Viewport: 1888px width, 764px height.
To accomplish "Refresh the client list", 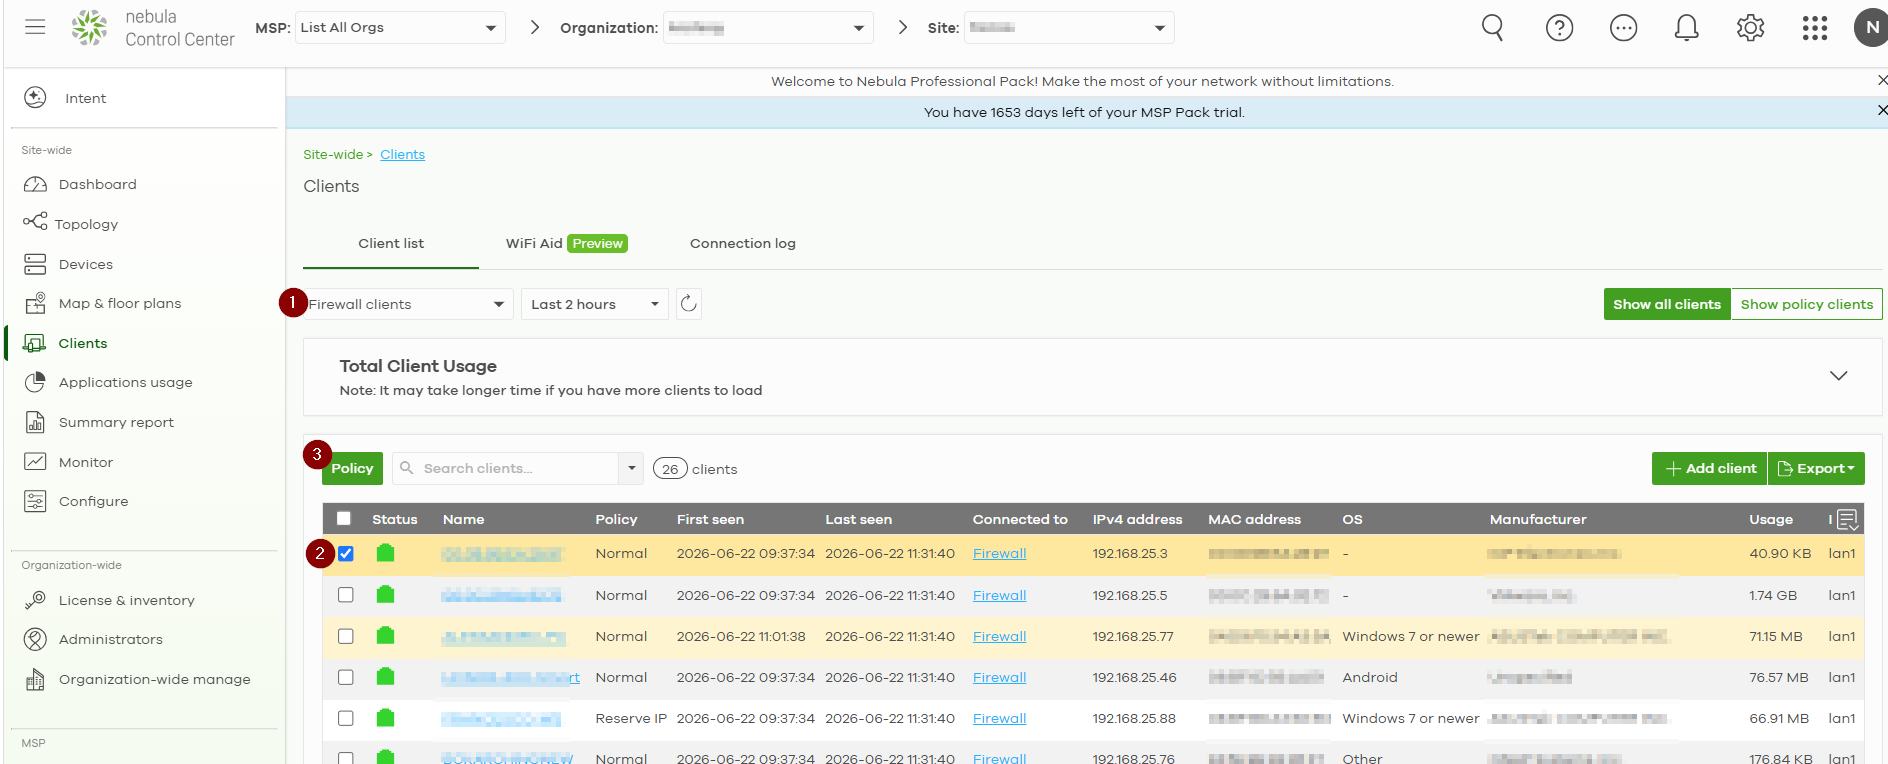I will point(689,304).
